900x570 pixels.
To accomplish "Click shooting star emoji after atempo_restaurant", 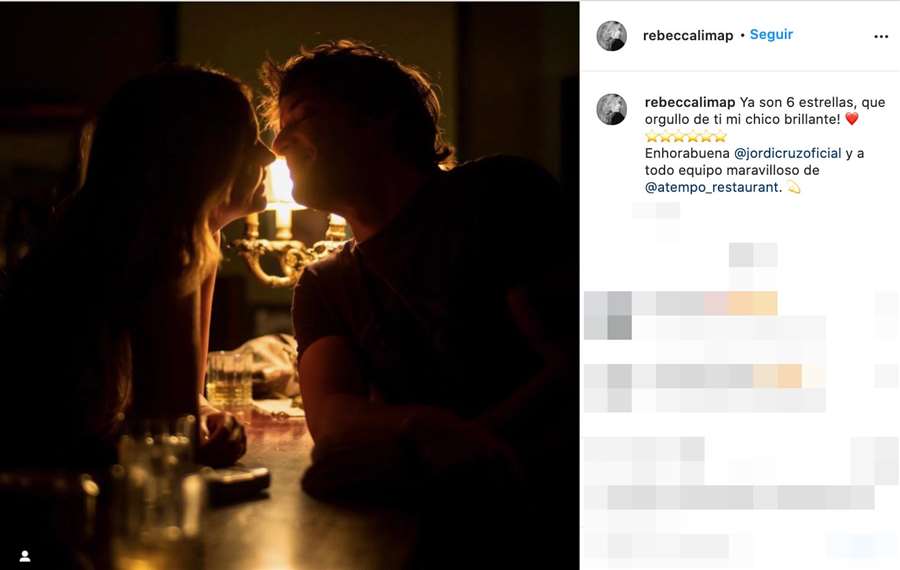I will [793, 187].
